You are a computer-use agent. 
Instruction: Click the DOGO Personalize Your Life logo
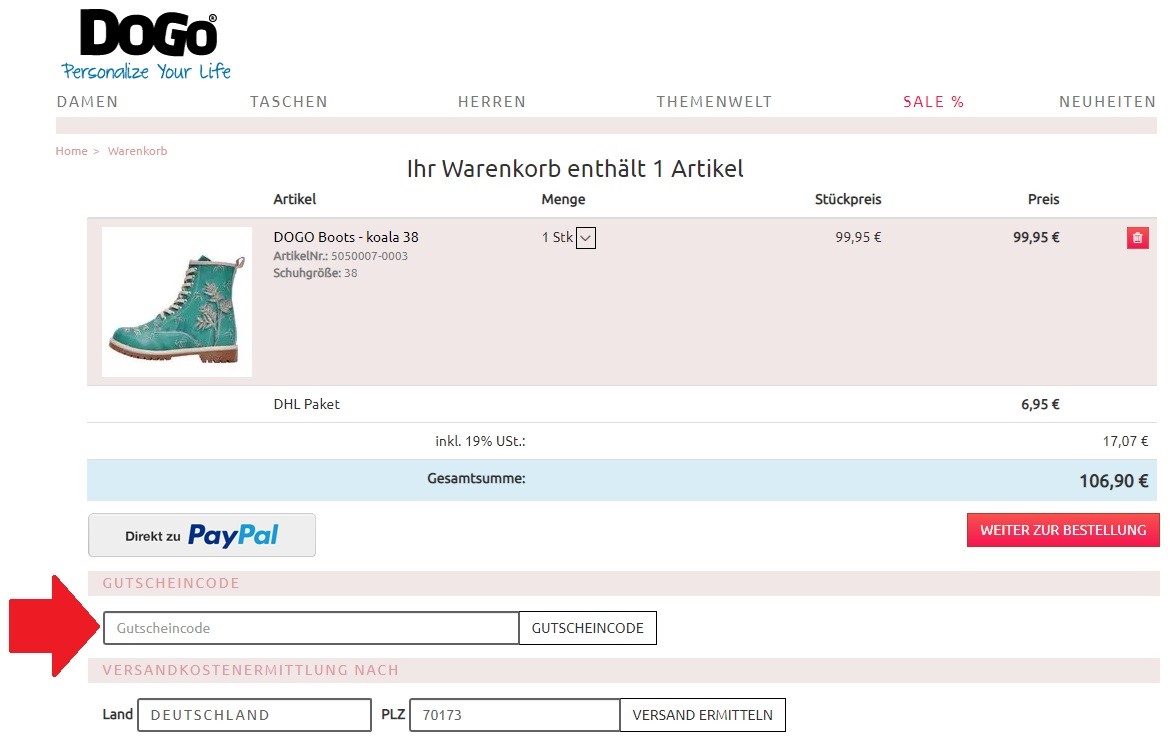[x=147, y=46]
